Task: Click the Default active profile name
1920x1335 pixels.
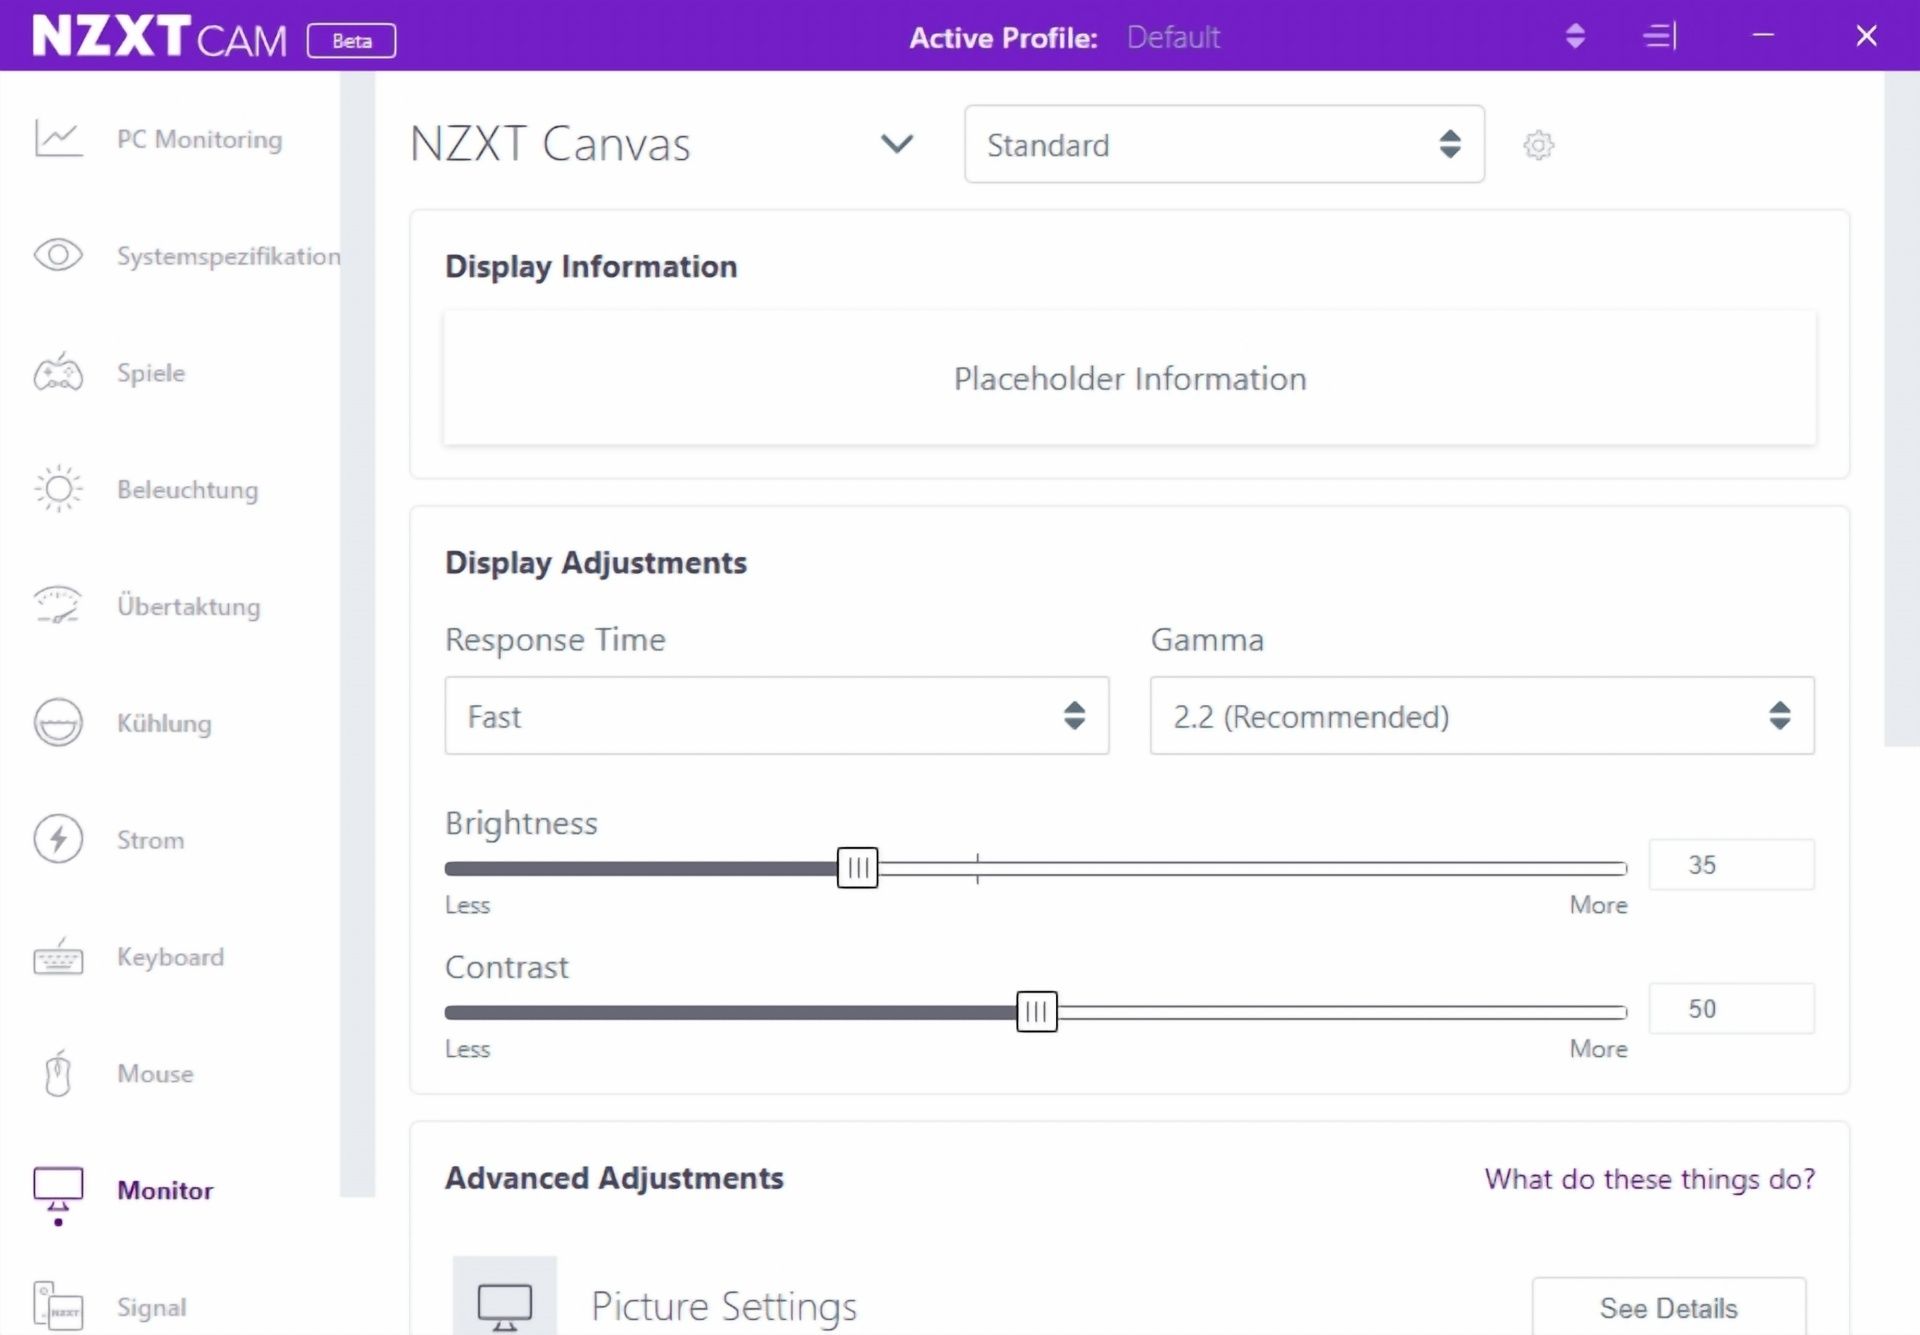Action: [x=1173, y=38]
